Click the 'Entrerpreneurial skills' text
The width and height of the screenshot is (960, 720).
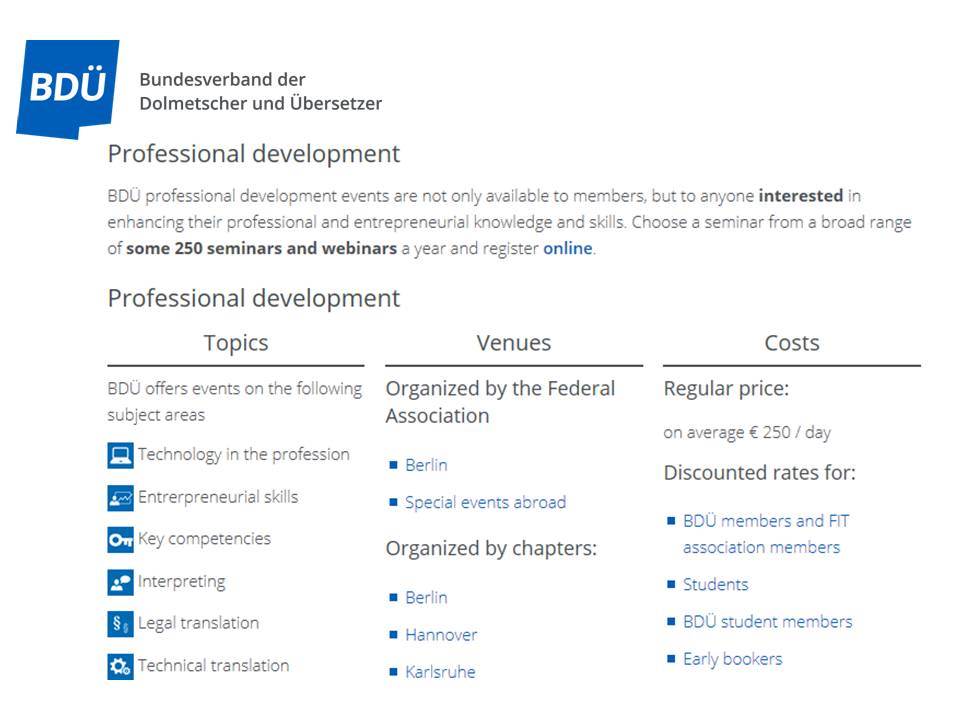pyautogui.click(x=218, y=497)
